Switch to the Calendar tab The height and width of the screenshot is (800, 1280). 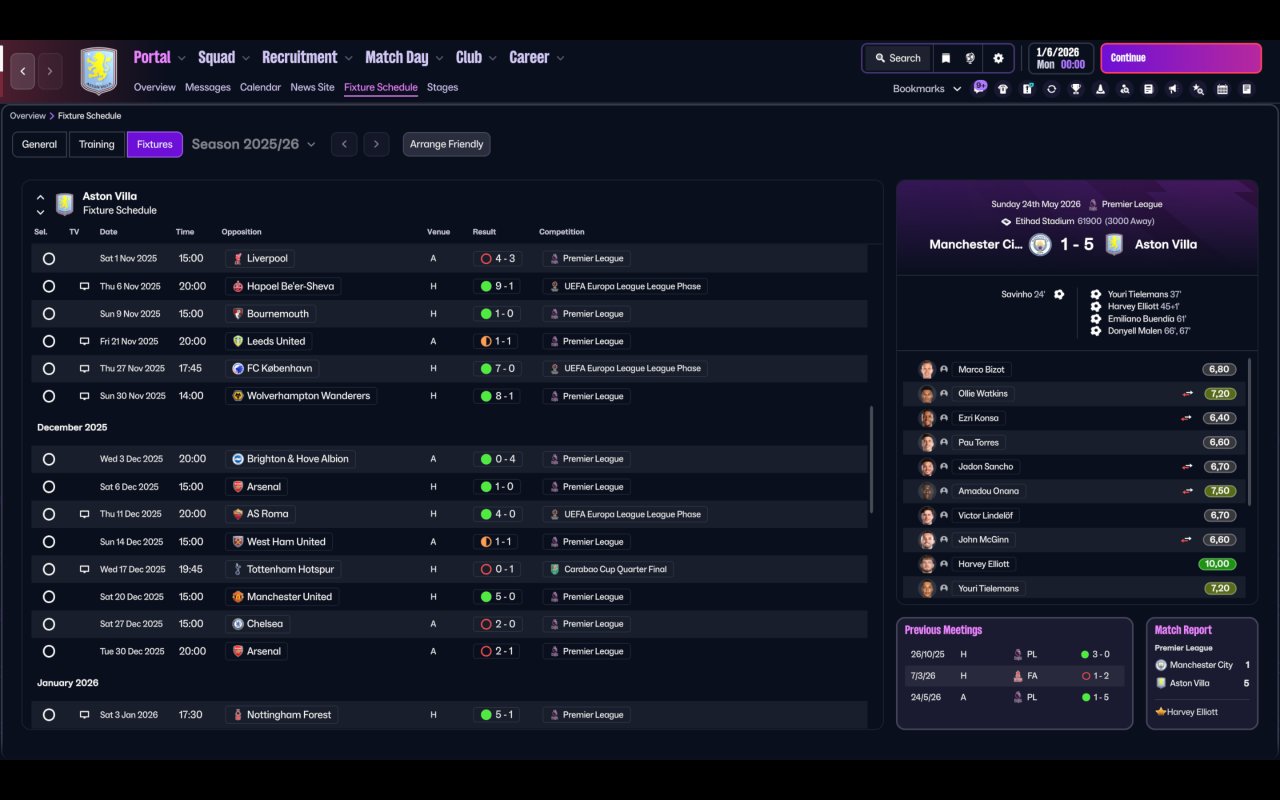click(260, 87)
